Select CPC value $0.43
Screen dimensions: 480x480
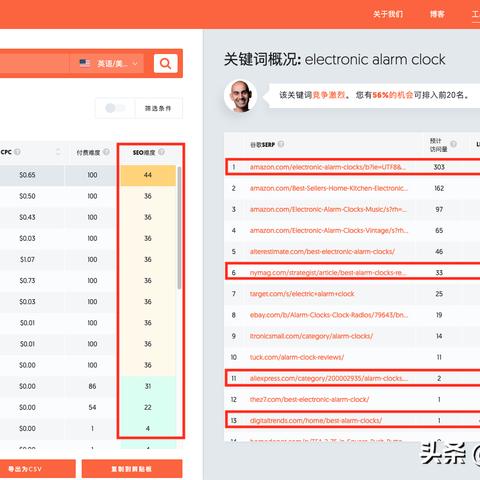click(27, 217)
